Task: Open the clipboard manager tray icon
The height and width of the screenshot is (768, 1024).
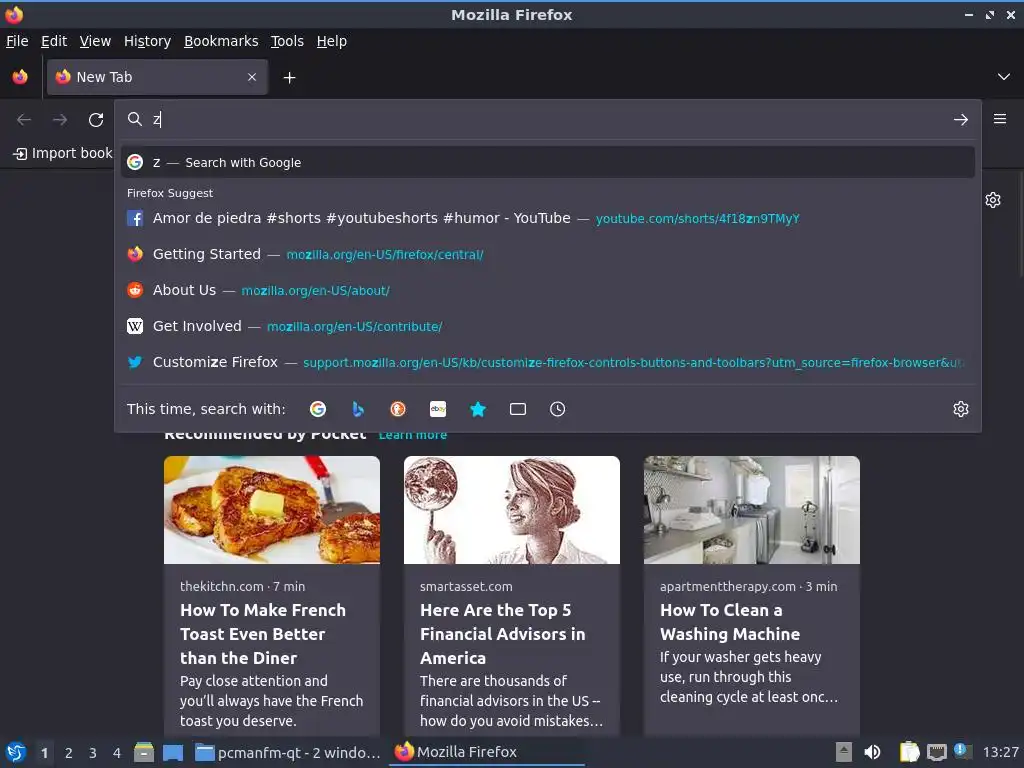Action: click(x=909, y=752)
